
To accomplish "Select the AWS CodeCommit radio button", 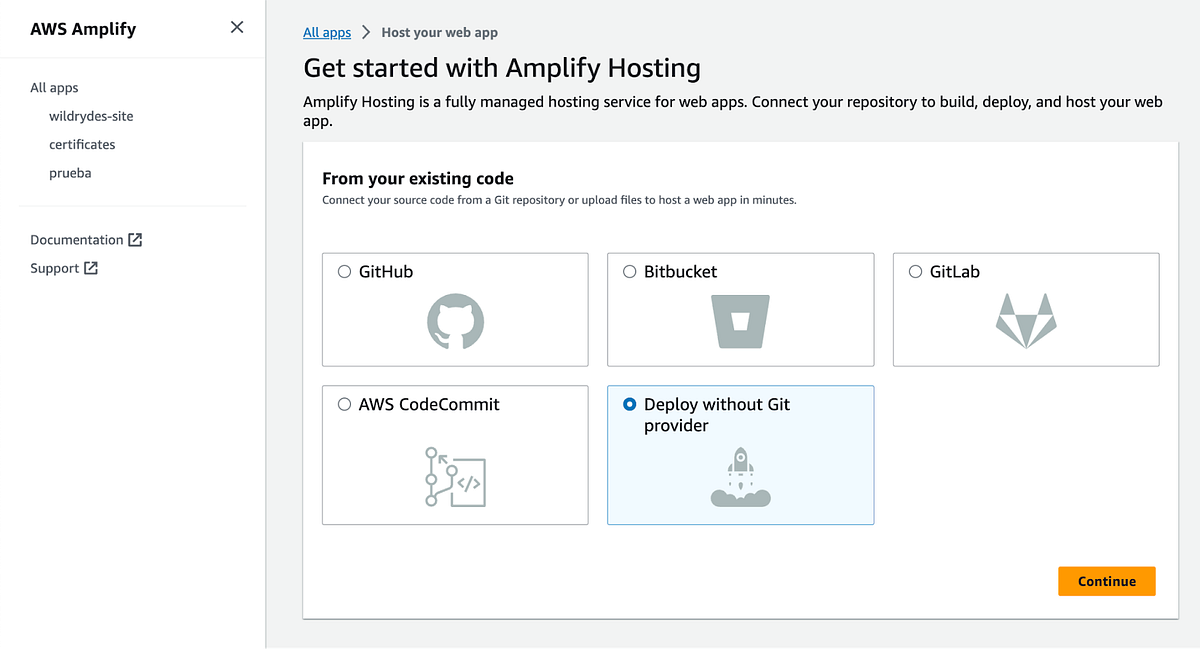I will click(x=344, y=404).
